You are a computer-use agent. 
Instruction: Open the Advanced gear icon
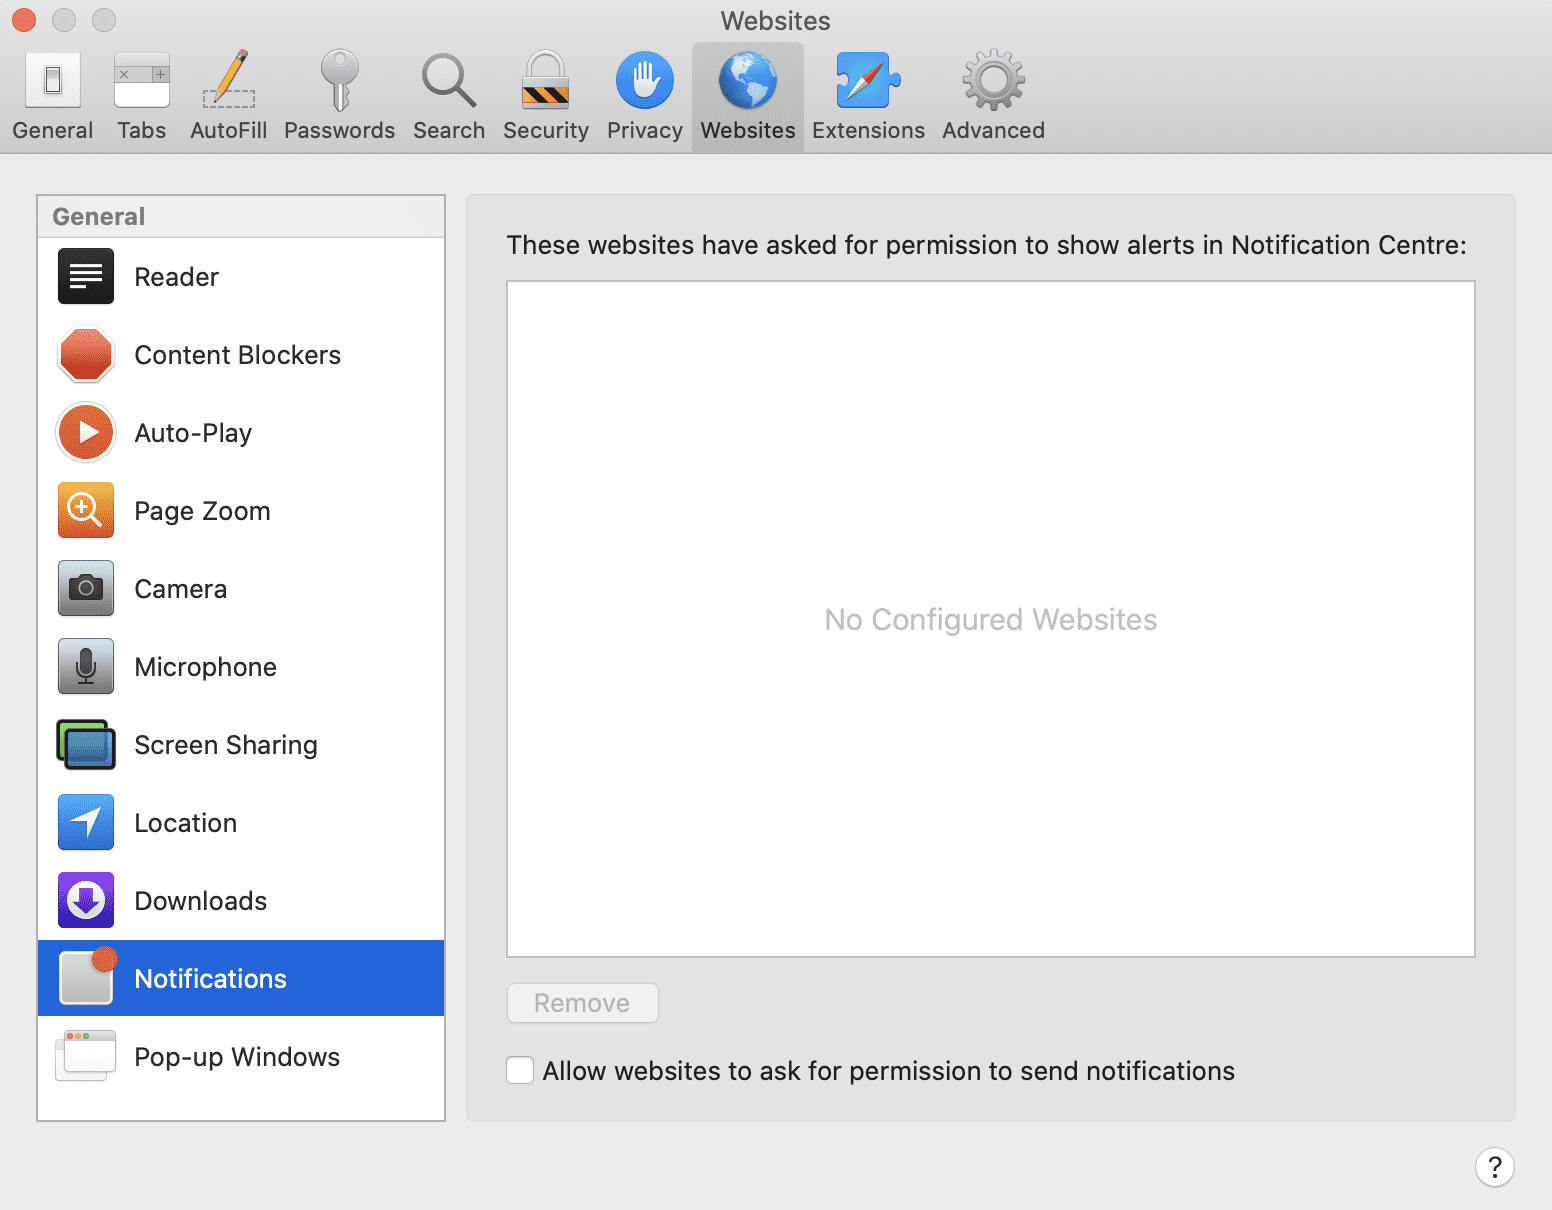click(994, 80)
